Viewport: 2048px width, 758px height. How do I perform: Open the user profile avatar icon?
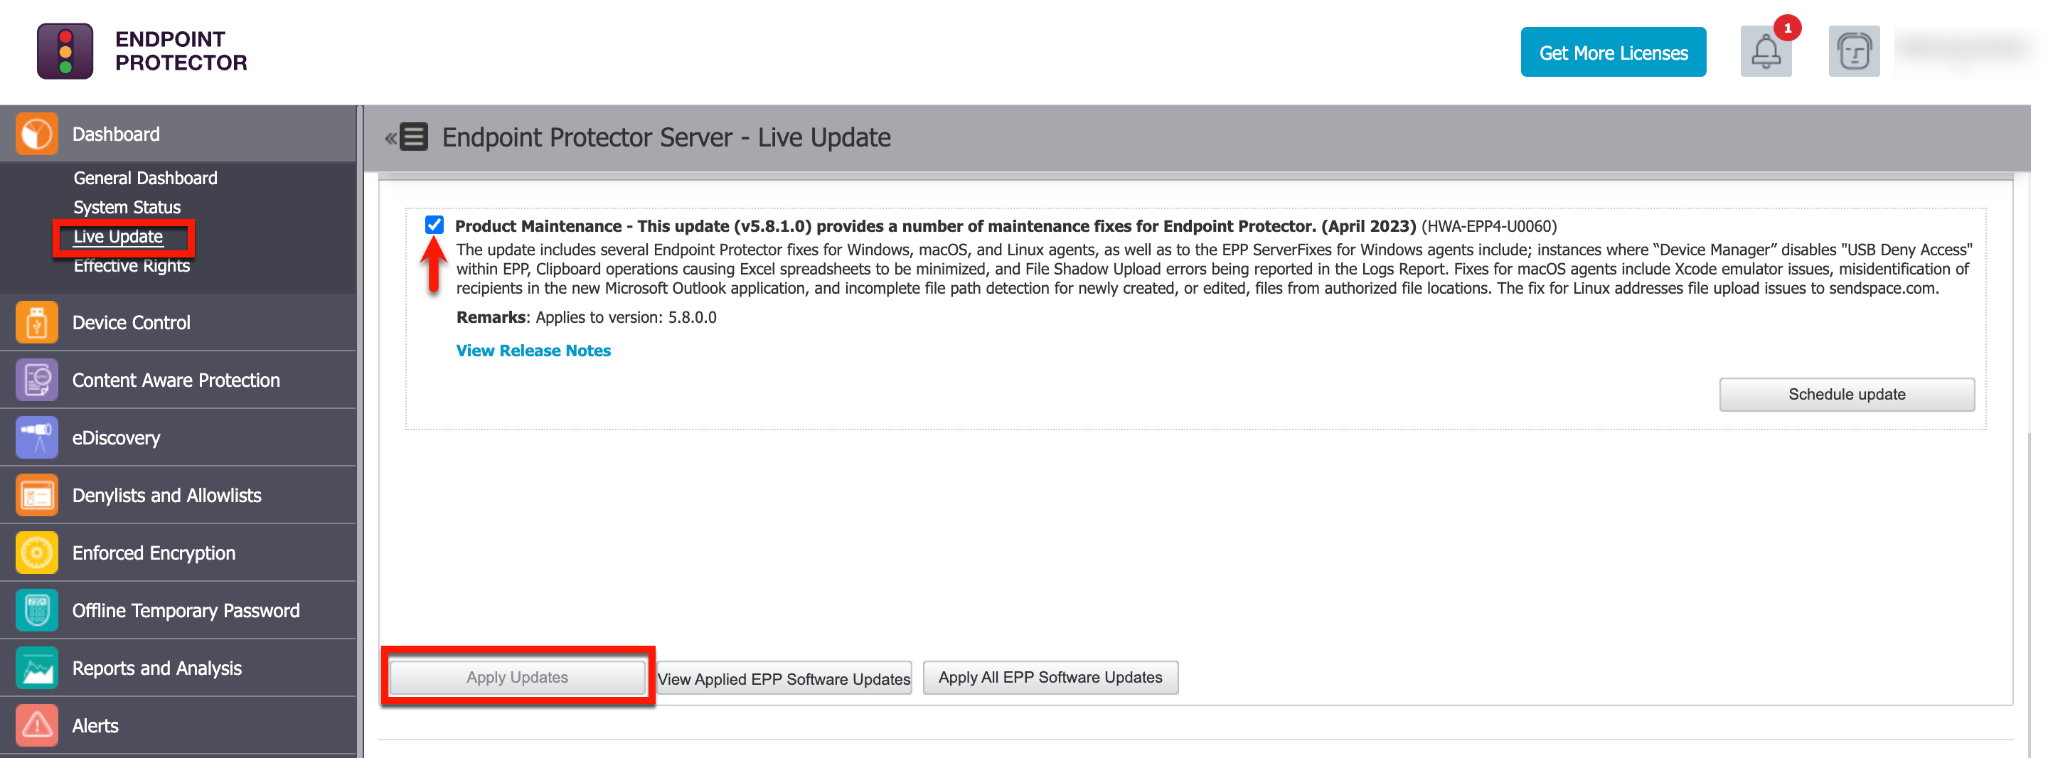tap(1854, 52)
